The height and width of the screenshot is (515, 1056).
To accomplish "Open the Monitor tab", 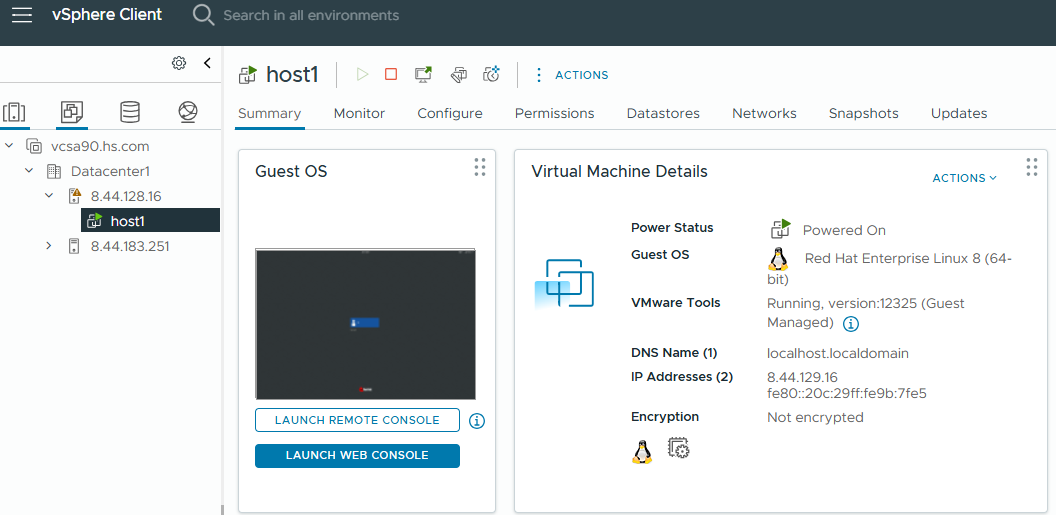I will [359, 113].
